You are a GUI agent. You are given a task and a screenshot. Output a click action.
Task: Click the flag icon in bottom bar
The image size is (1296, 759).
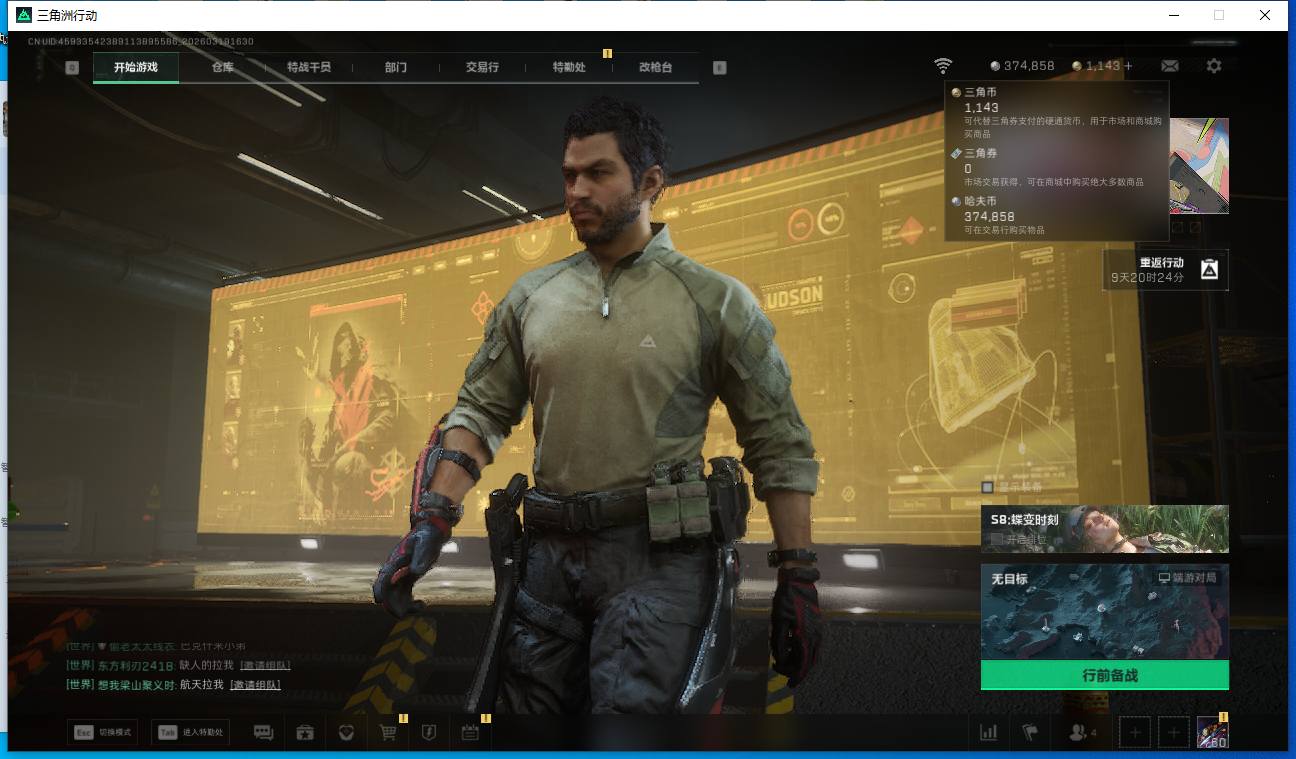1030,733
